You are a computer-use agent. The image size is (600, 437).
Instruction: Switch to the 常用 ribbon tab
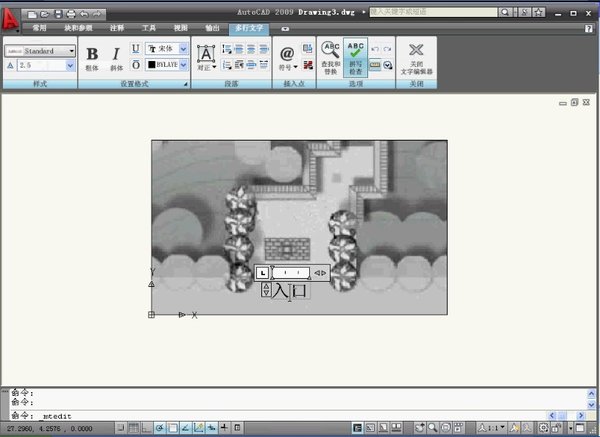coord(39,29)
